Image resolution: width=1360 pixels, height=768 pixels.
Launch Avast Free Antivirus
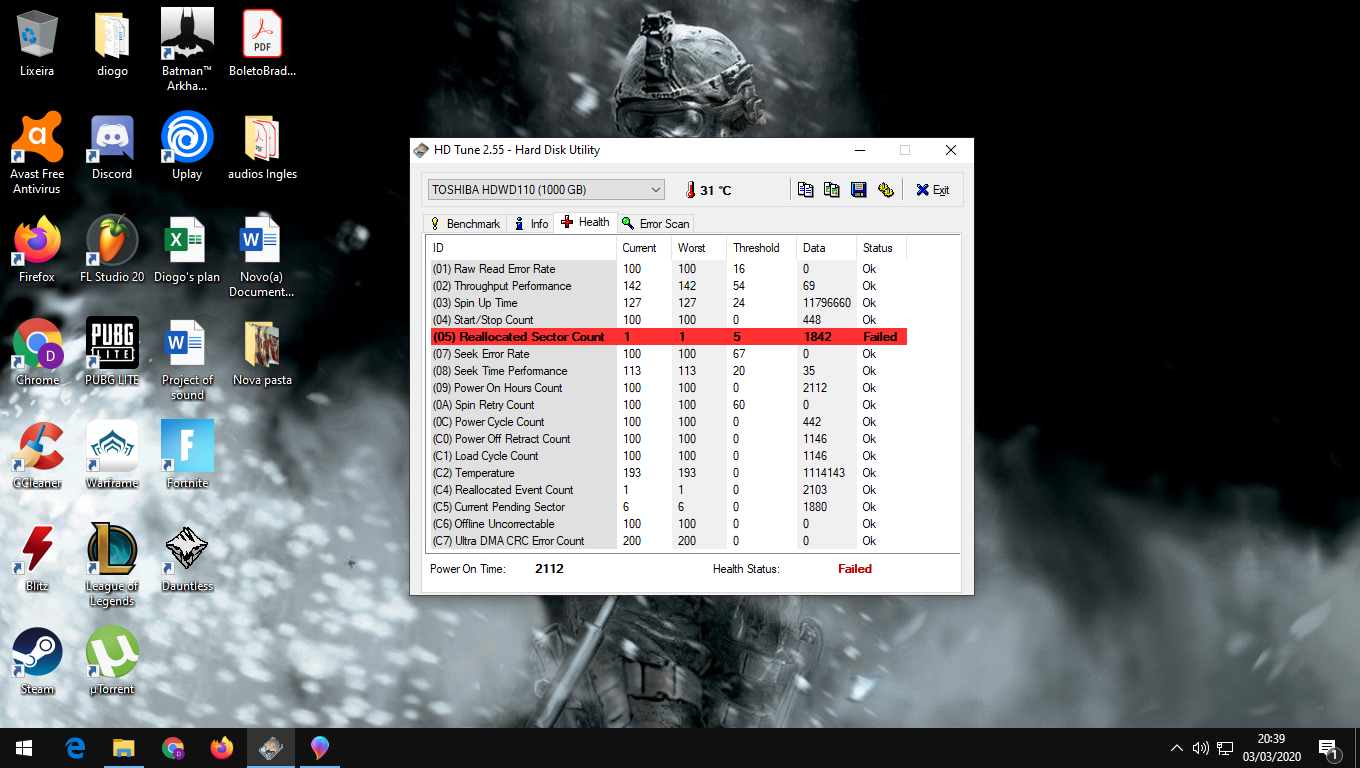pos(37,153)
